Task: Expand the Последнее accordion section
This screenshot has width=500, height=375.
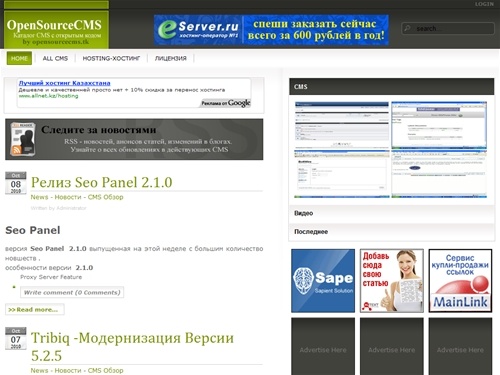Action: pos(392,232)
